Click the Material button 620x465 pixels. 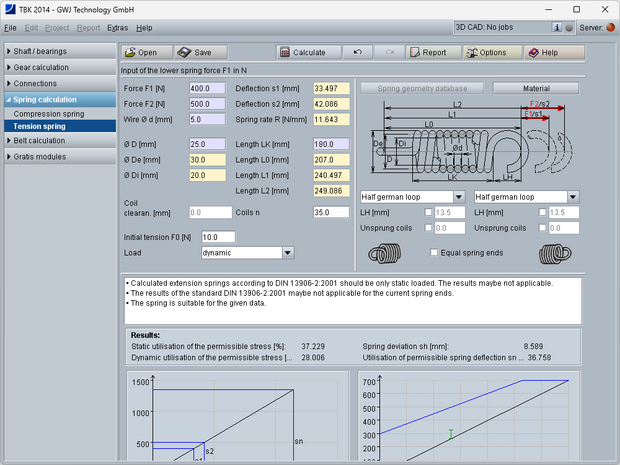click(535, 88)
